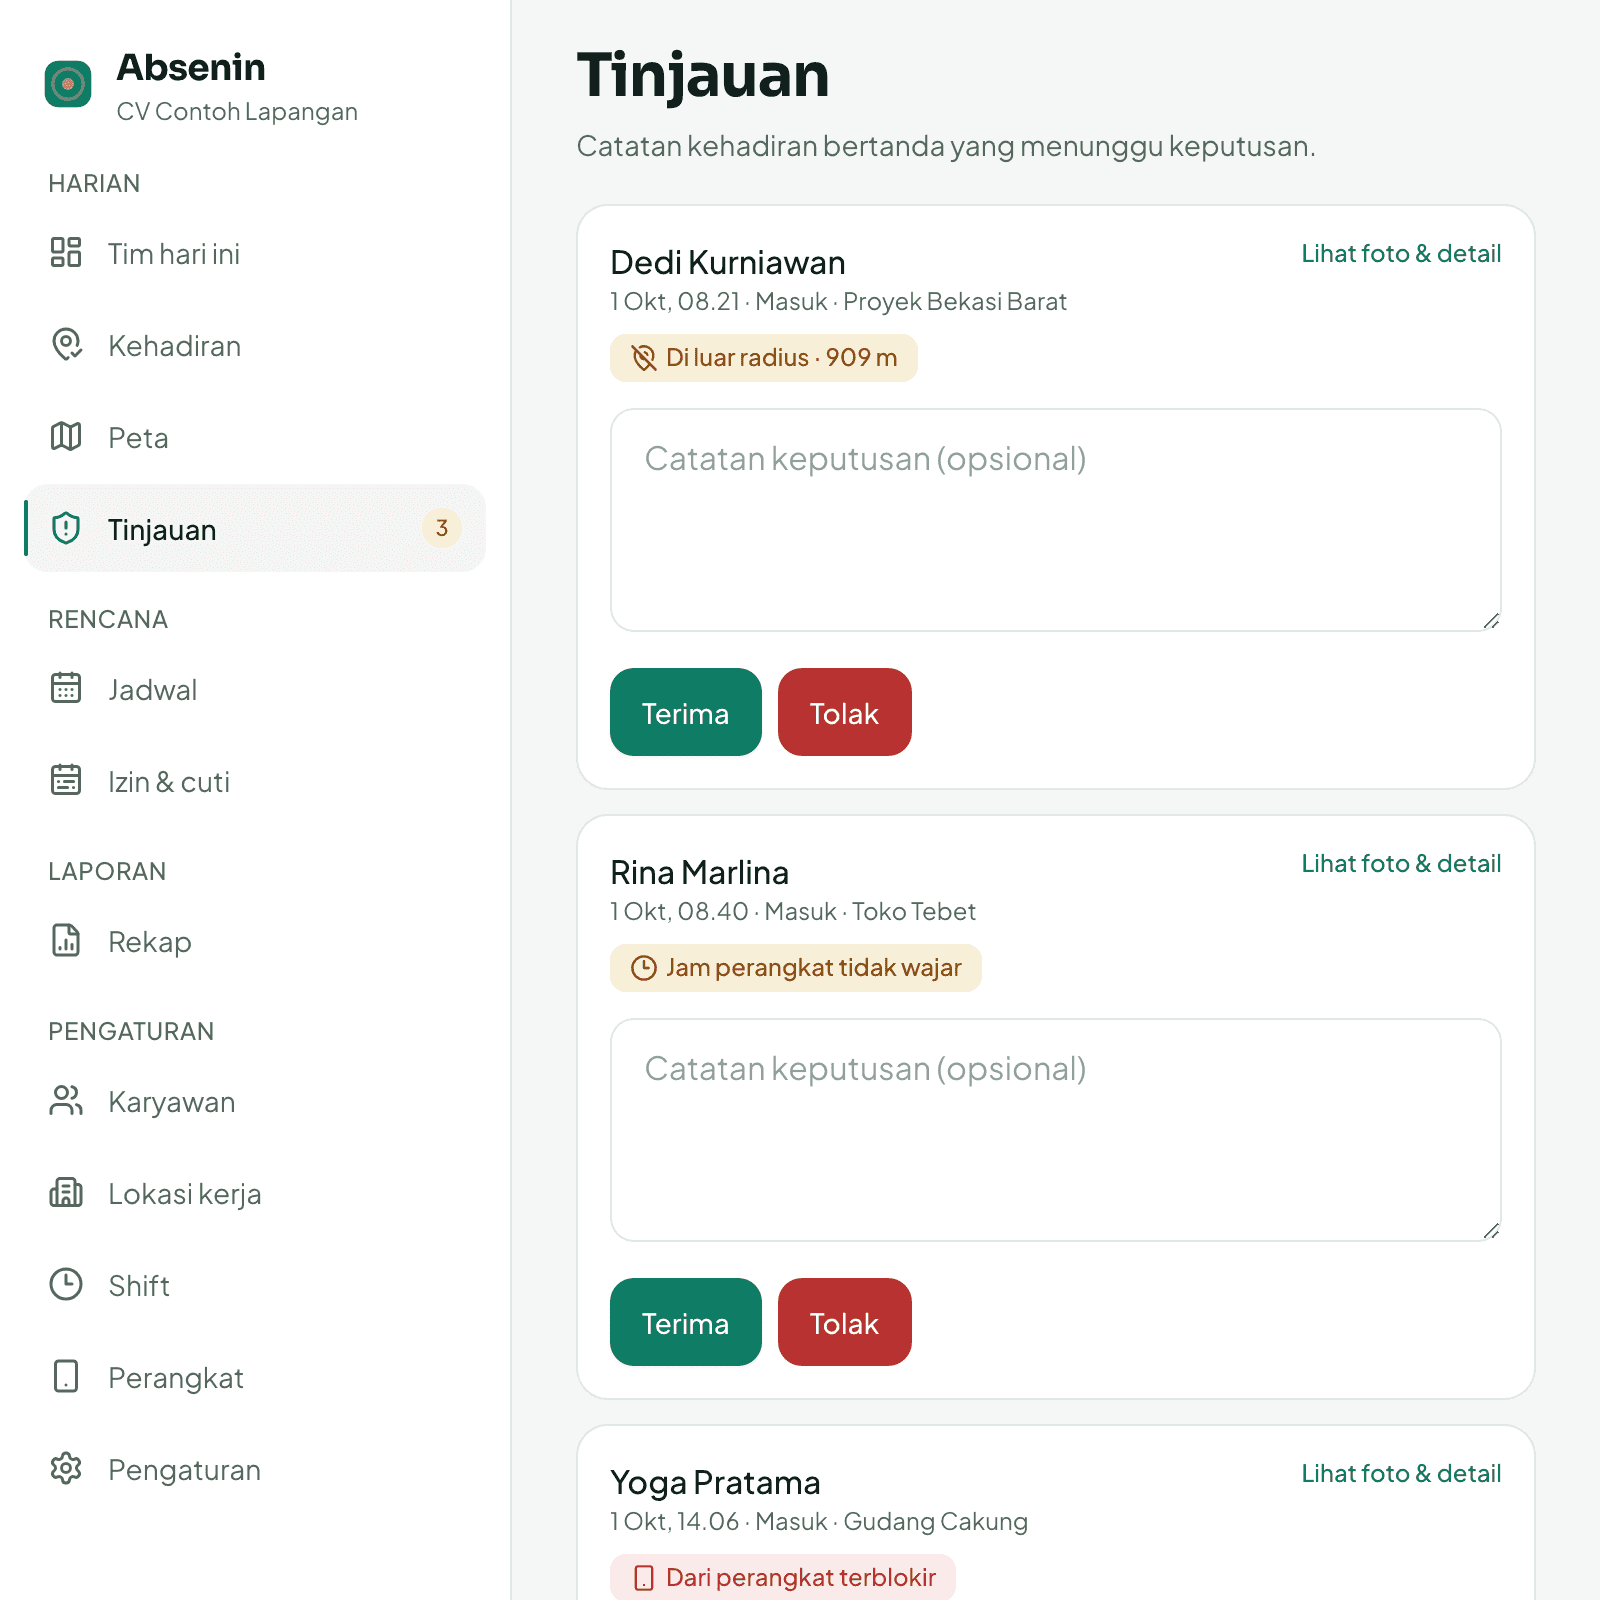Viewport: 1600px width, 1600px height.
Task: Click the Absenin app logo icon
Action: click(68, 84)
